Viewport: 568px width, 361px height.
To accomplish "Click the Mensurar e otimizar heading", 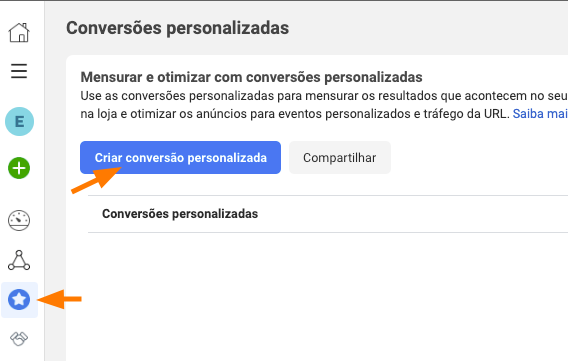I will point(251,77).
